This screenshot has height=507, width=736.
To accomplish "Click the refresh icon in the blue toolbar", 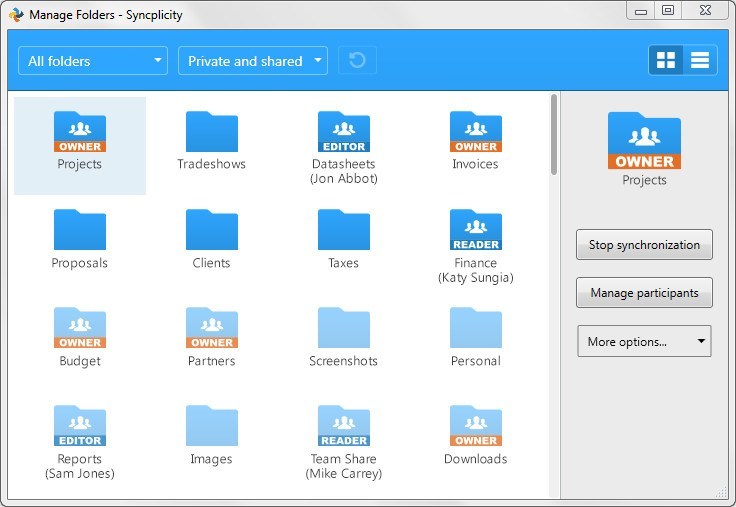I will pyautogui.click(x=357, y=60).
